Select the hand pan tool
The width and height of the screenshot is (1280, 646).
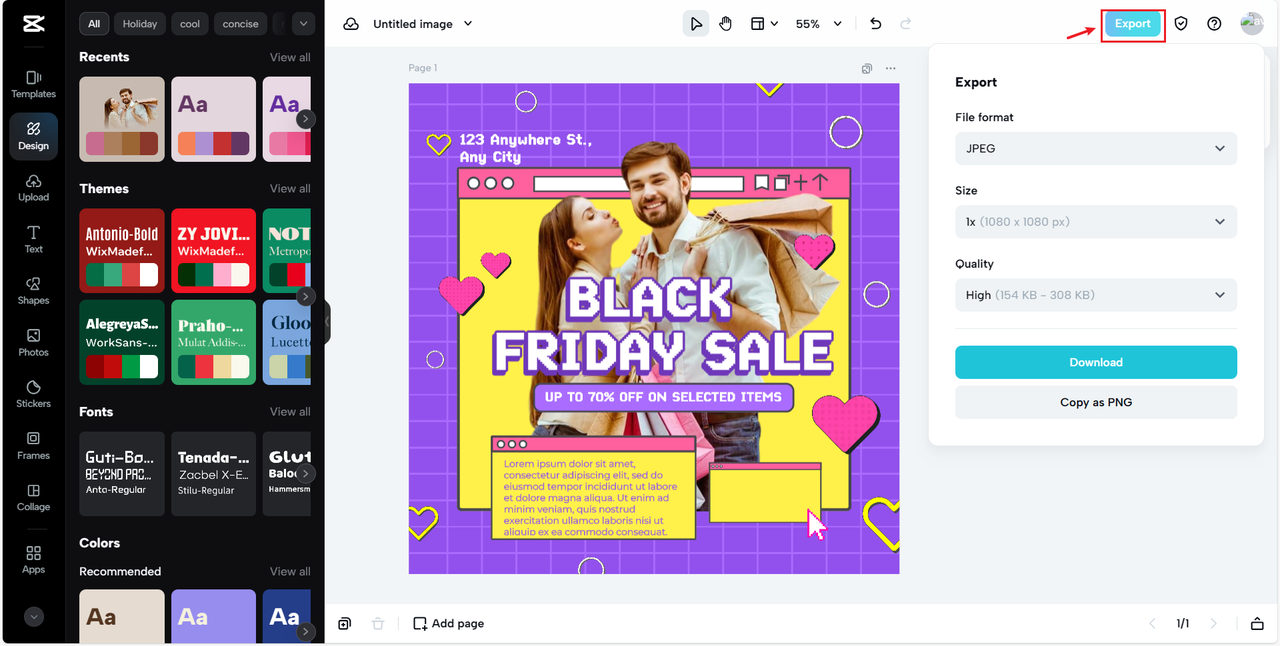pyautogui.click(x=726, y=24)
